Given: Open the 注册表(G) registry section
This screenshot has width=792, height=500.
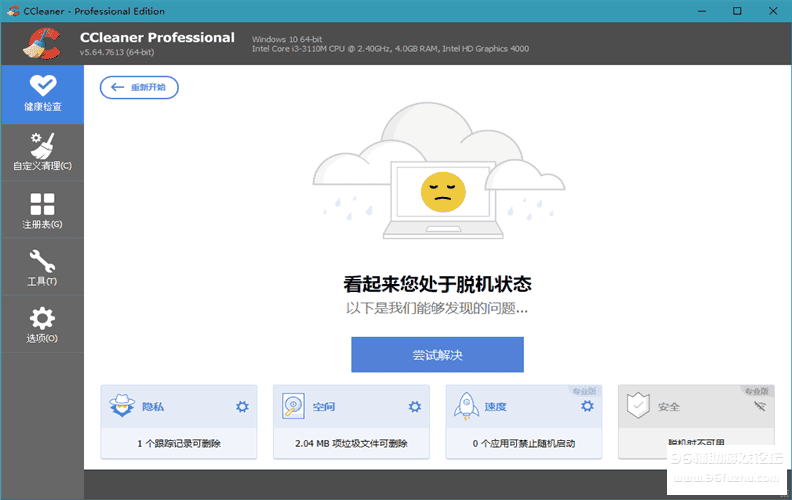Looking at the screenshot, I should 42,210.
